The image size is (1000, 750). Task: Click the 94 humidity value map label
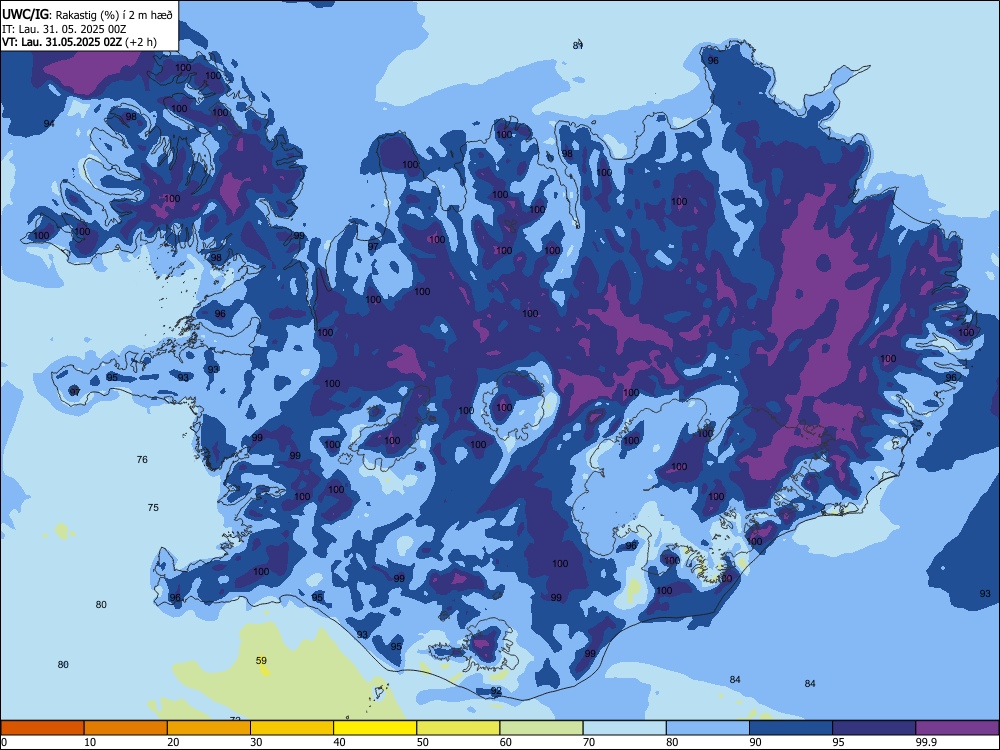49,123
